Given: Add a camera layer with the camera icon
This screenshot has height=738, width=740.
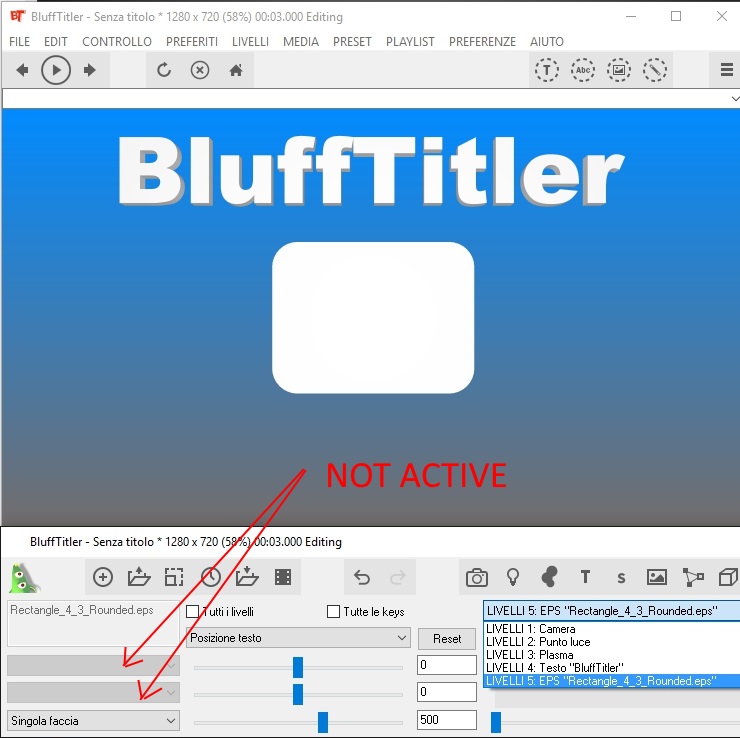Looking at the screenshot, I should [477, 577].
